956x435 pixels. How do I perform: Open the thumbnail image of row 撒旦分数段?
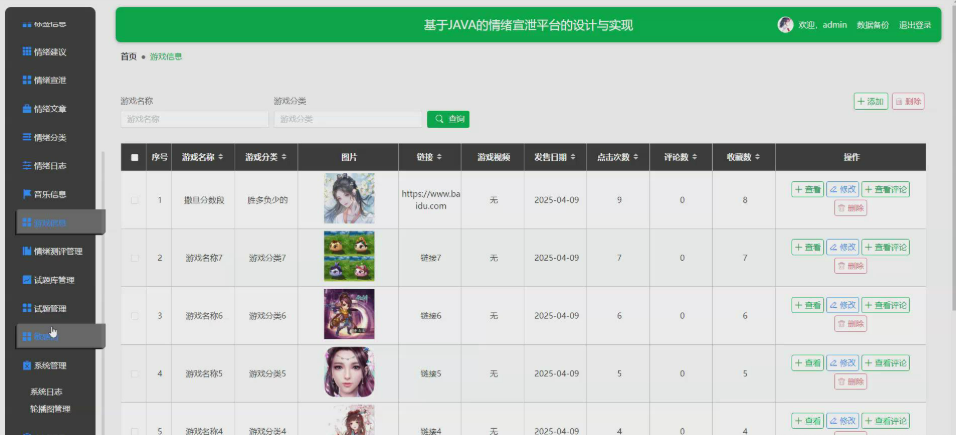[349, 198]
